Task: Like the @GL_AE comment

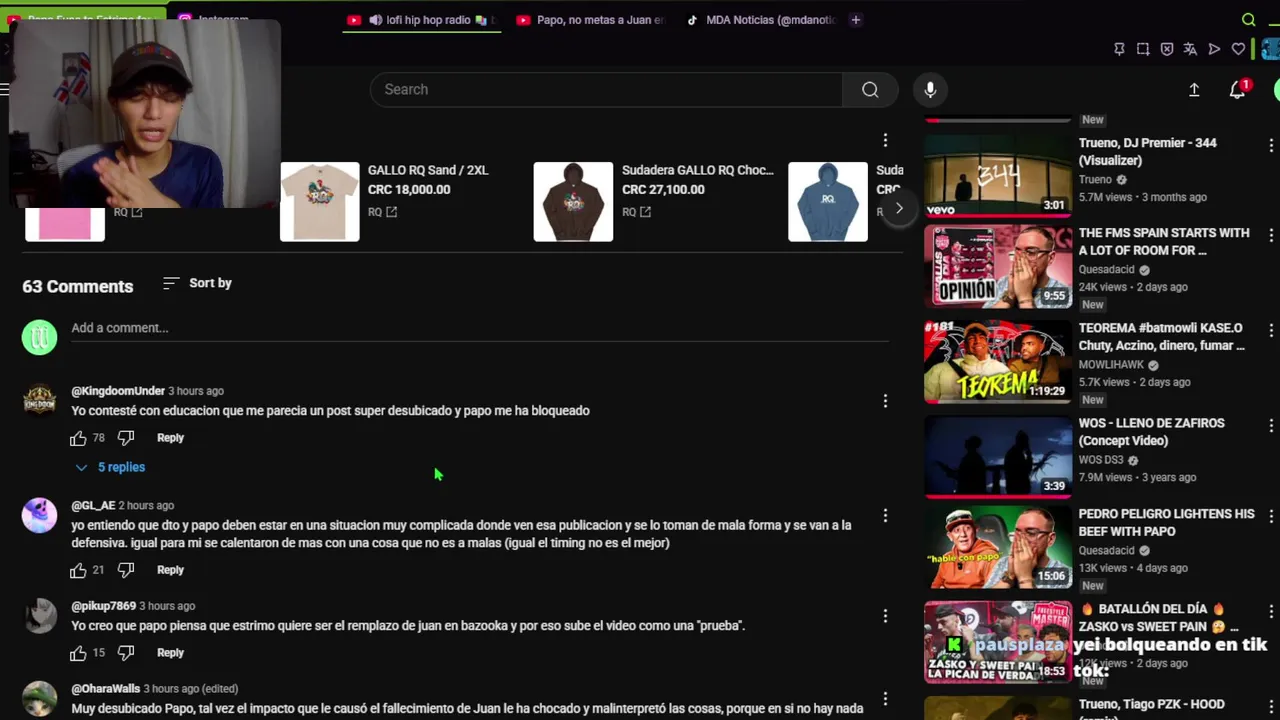Action: coord(78,570)
